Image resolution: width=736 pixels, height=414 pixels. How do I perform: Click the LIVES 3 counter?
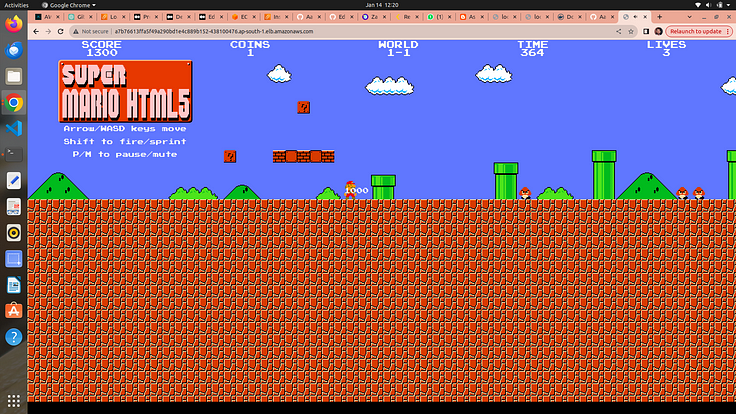(667, 48)
